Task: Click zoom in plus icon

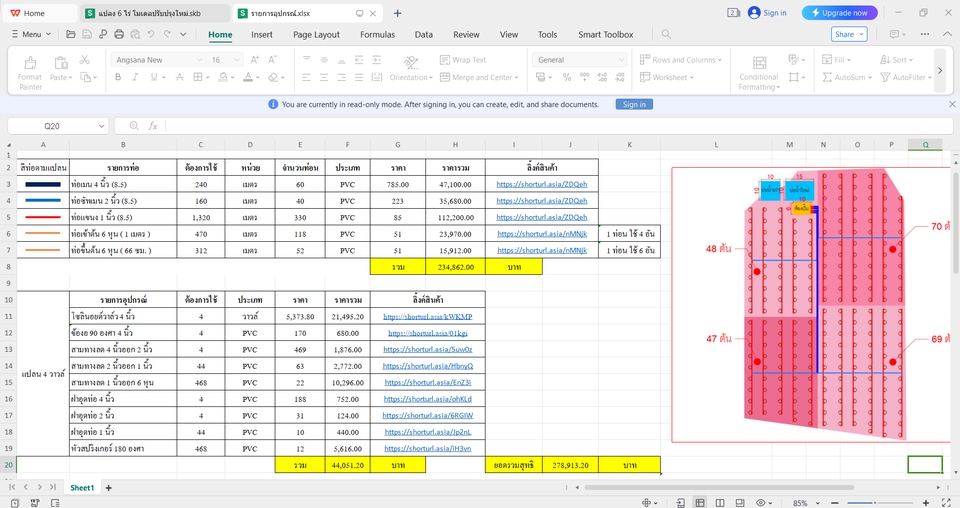Action: click(926, 503)
